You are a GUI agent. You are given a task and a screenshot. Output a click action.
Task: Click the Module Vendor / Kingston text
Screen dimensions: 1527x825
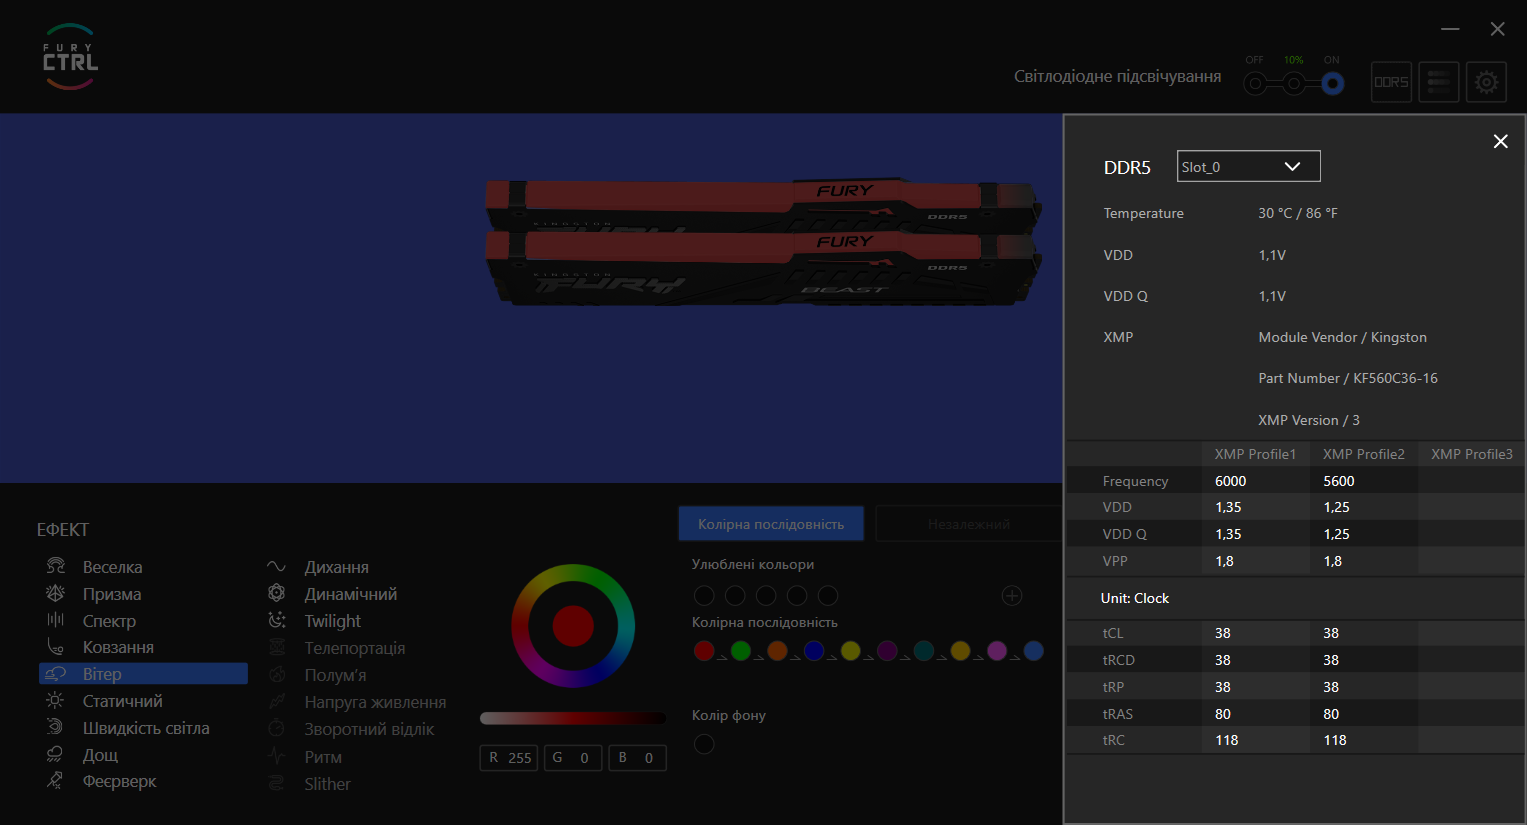pos(1343,337)
